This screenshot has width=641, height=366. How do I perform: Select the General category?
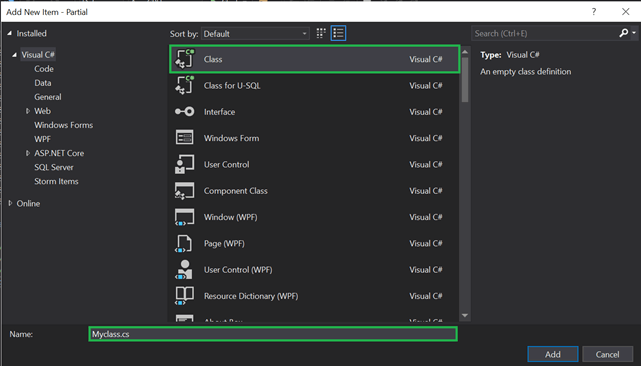point(48,97)
